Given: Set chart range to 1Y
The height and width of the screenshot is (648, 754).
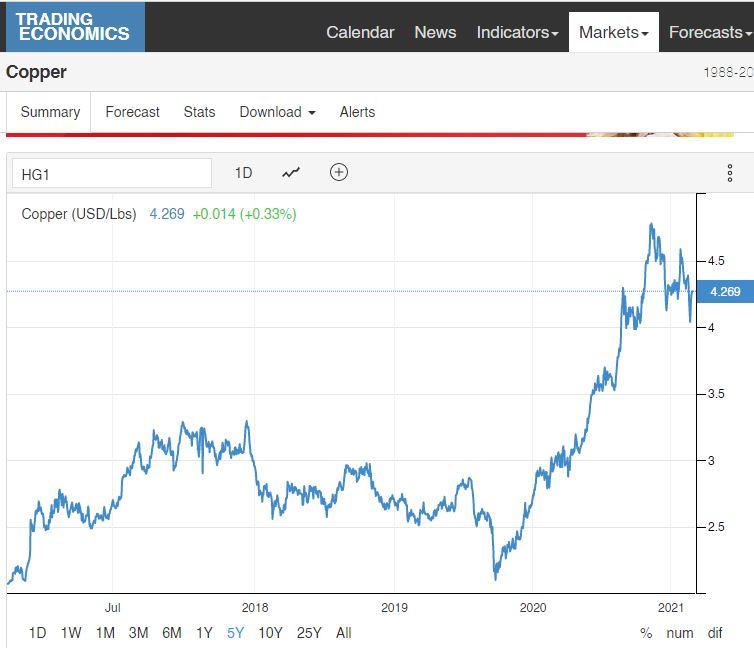Looking at the screenshot, I should coord(204,633).
